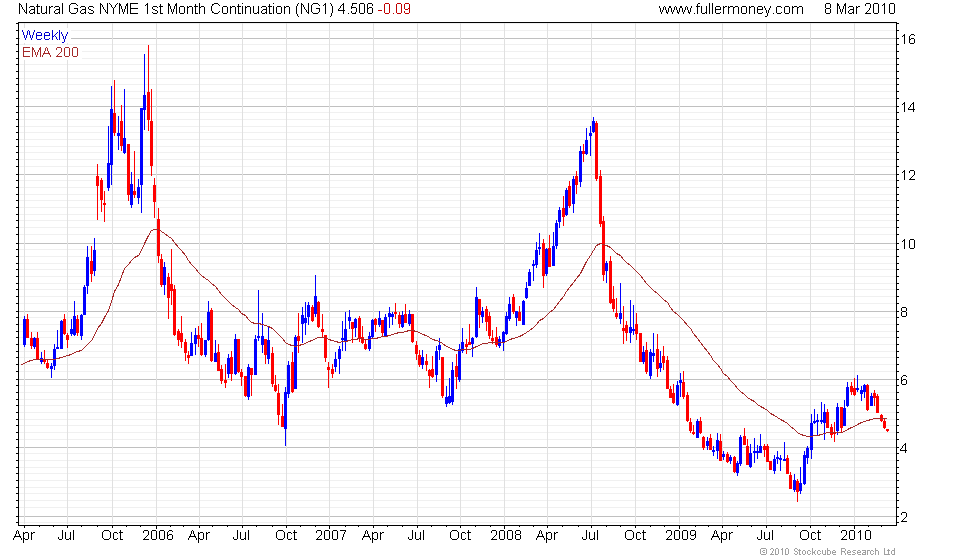Click the 2009 x-axis label
Viewport: 980px width, 560px height.
point(680,535)
